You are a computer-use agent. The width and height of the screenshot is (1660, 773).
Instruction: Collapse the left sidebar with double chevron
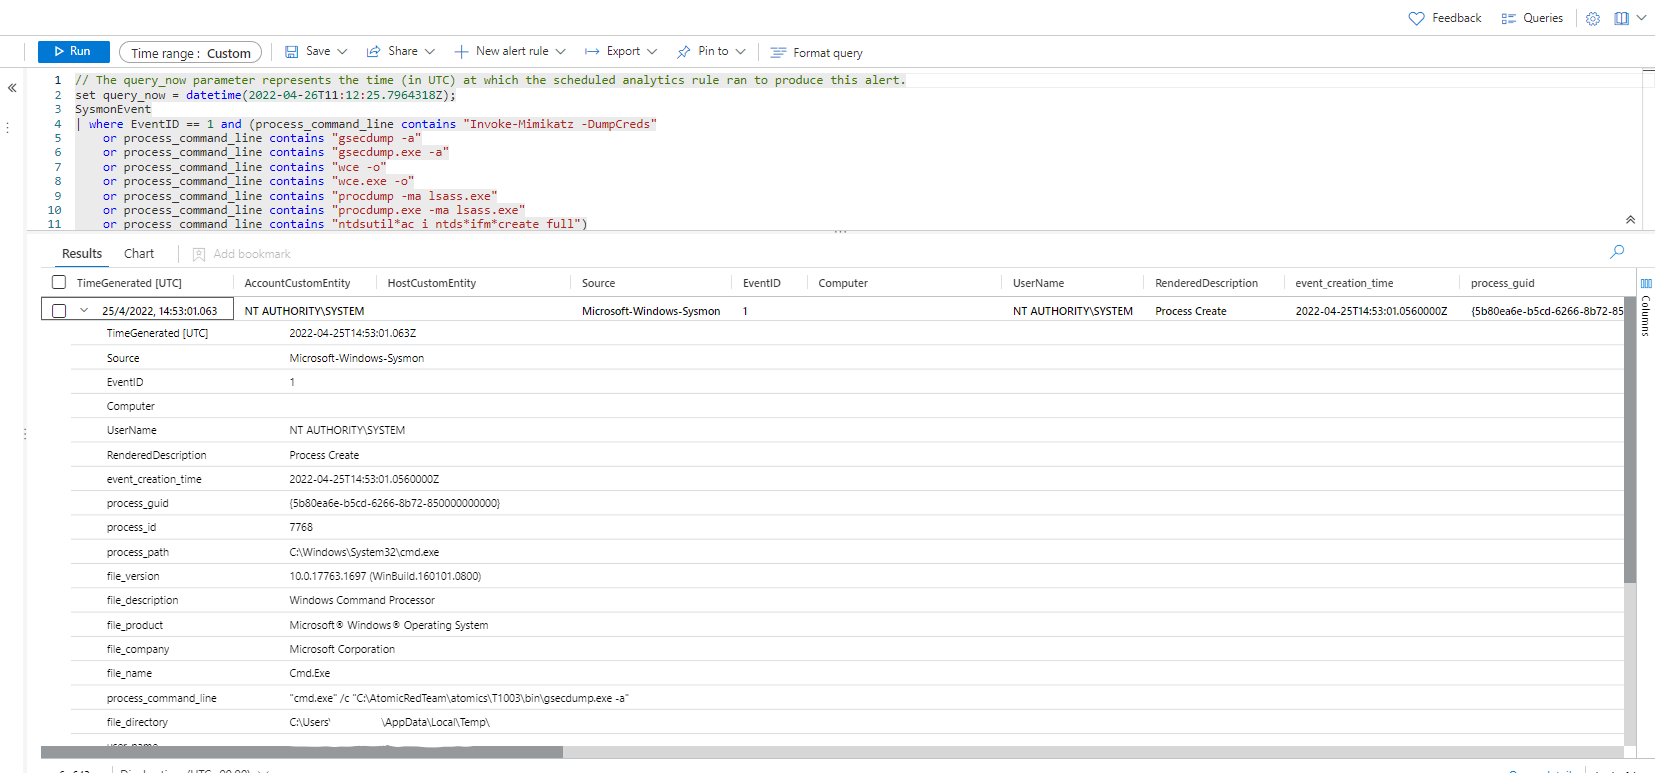[12, 88]
